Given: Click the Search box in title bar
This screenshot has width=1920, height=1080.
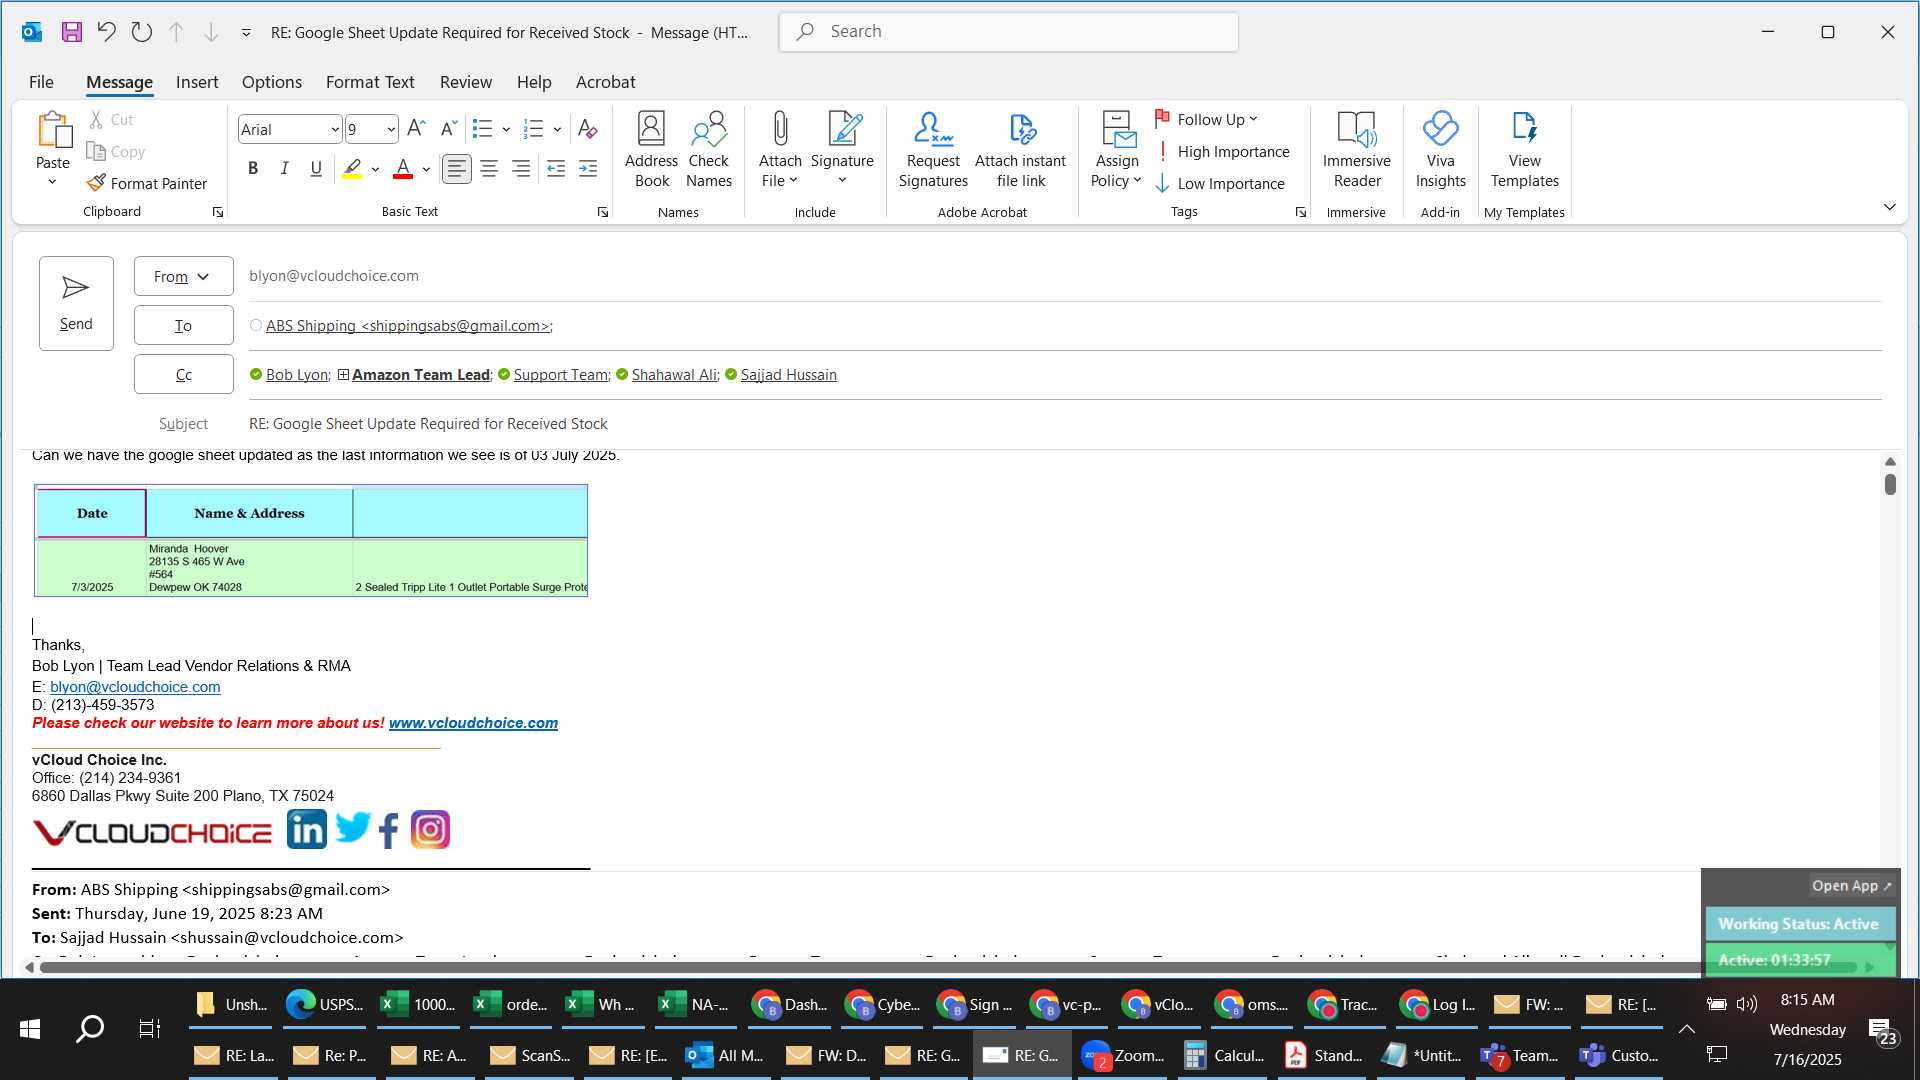Looking at the screenshot, I should (1008, 32).
